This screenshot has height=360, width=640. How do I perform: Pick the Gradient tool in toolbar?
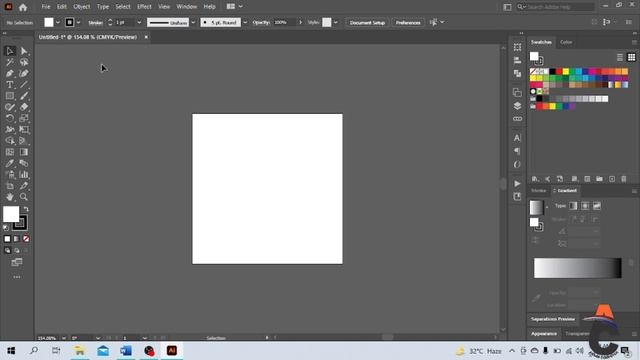coord(24,152)
